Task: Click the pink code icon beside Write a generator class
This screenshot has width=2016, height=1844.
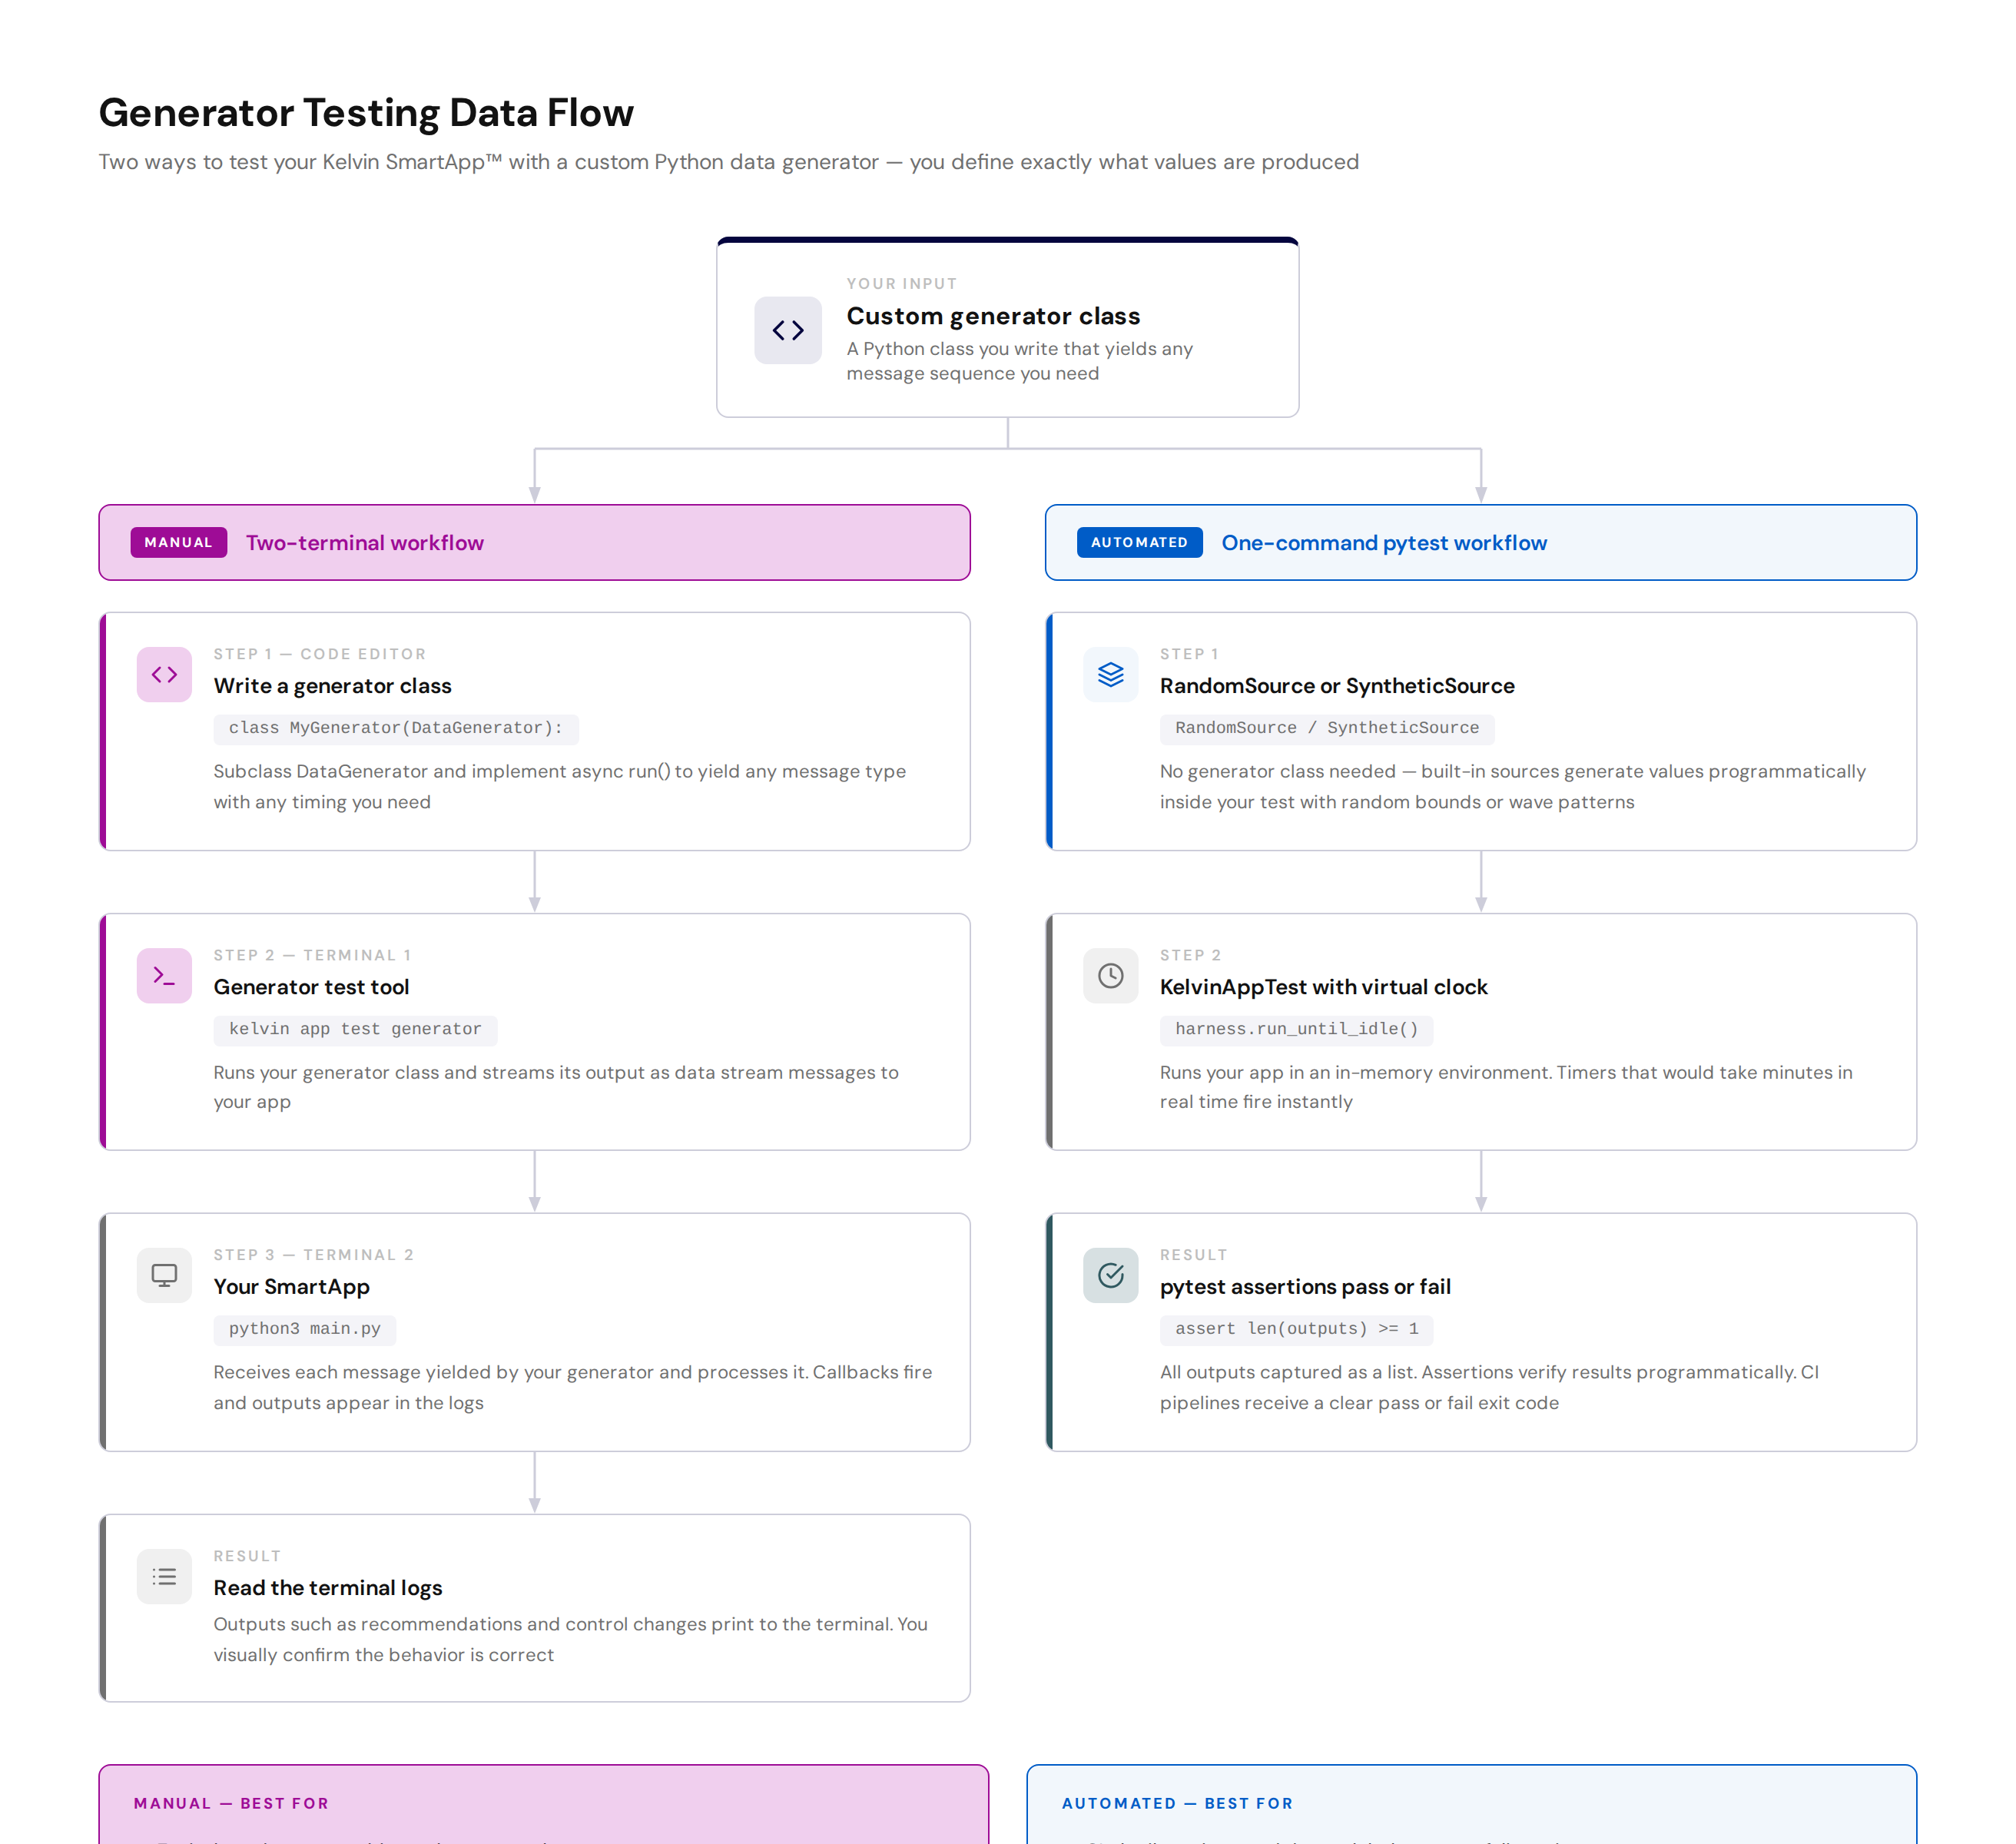Action: [164, 675]
